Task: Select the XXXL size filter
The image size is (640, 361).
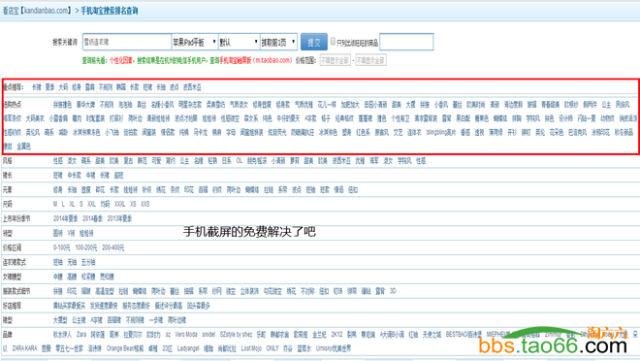Action: coord(120,204)
